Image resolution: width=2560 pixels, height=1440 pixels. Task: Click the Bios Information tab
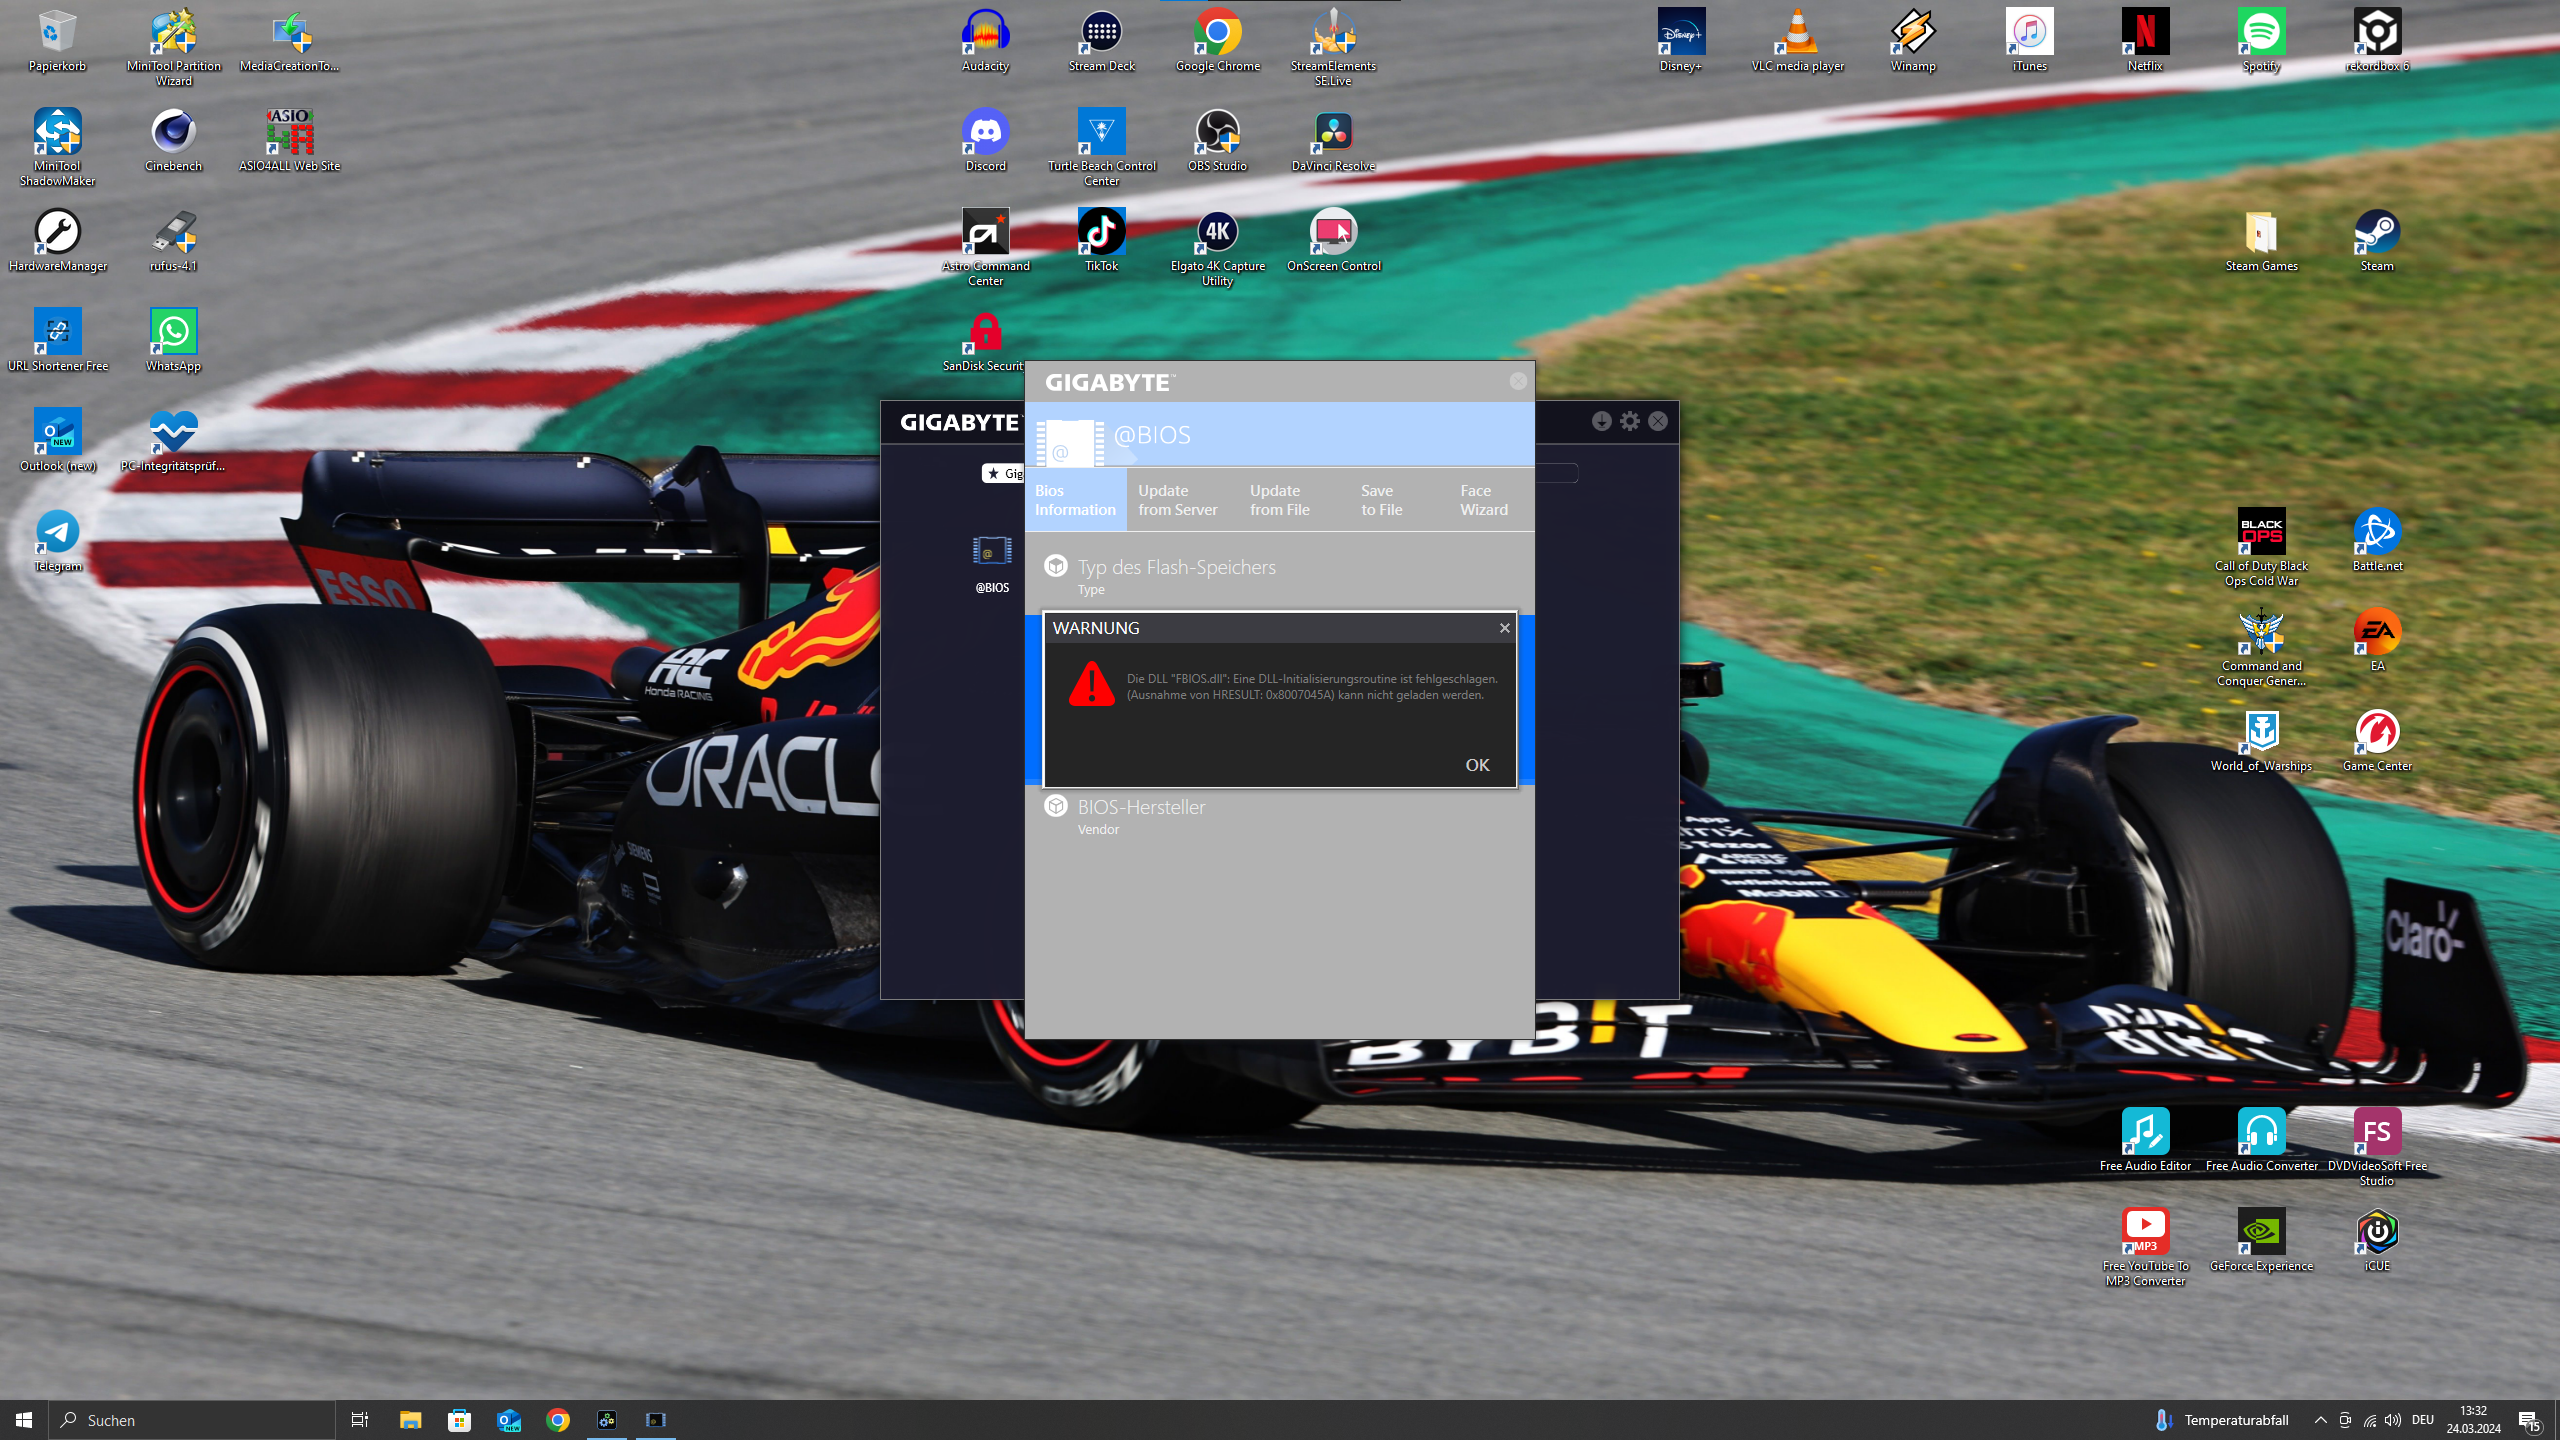[1075, 500]
